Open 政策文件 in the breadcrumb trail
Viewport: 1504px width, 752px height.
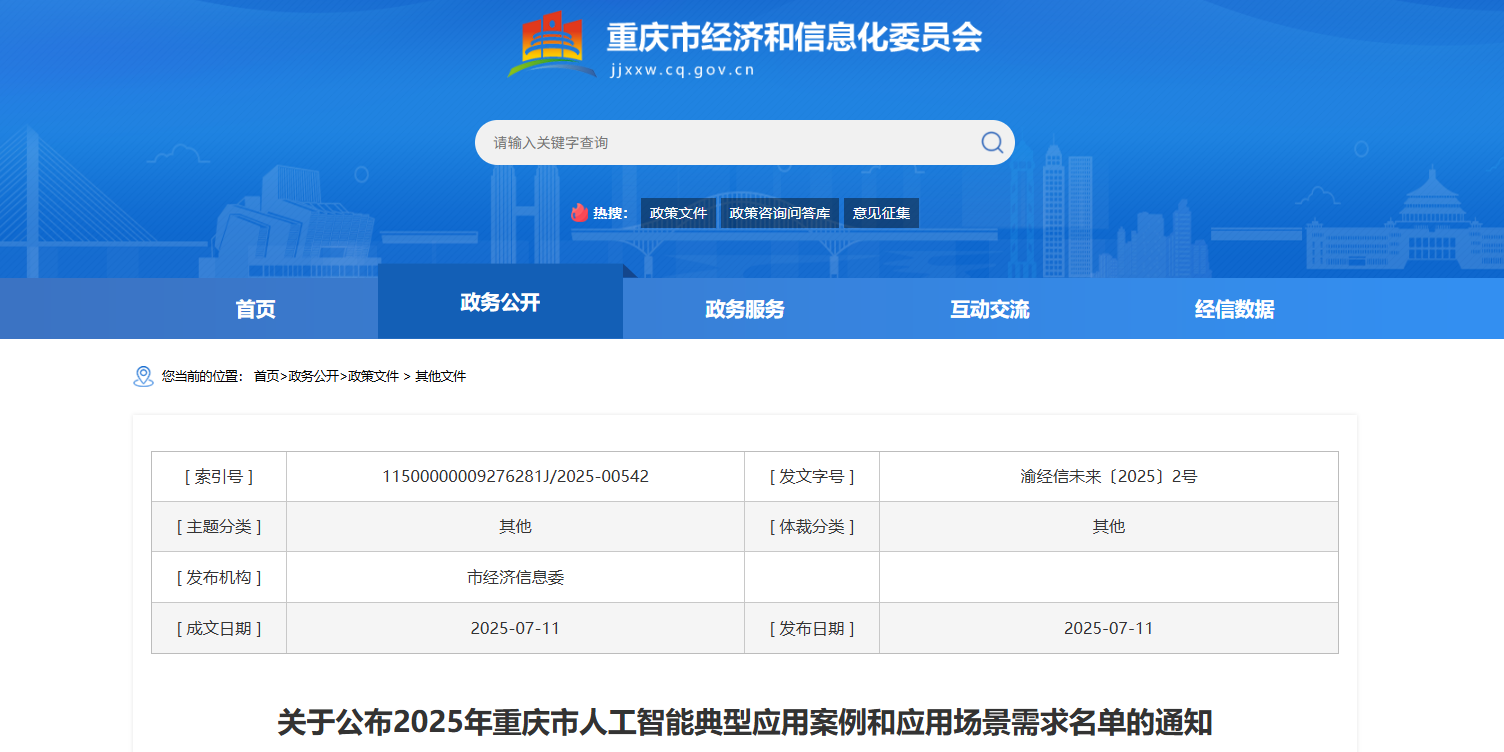(x=373, y=376)
